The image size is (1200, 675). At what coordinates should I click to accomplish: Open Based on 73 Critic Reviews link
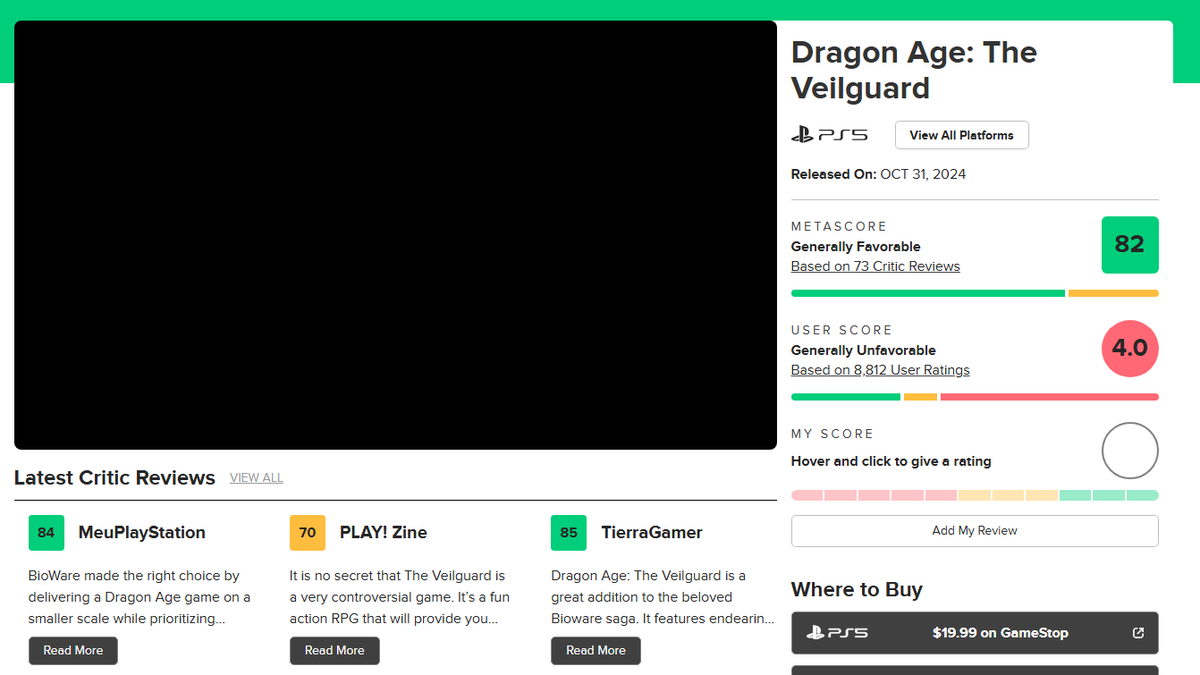click(875, 266)
